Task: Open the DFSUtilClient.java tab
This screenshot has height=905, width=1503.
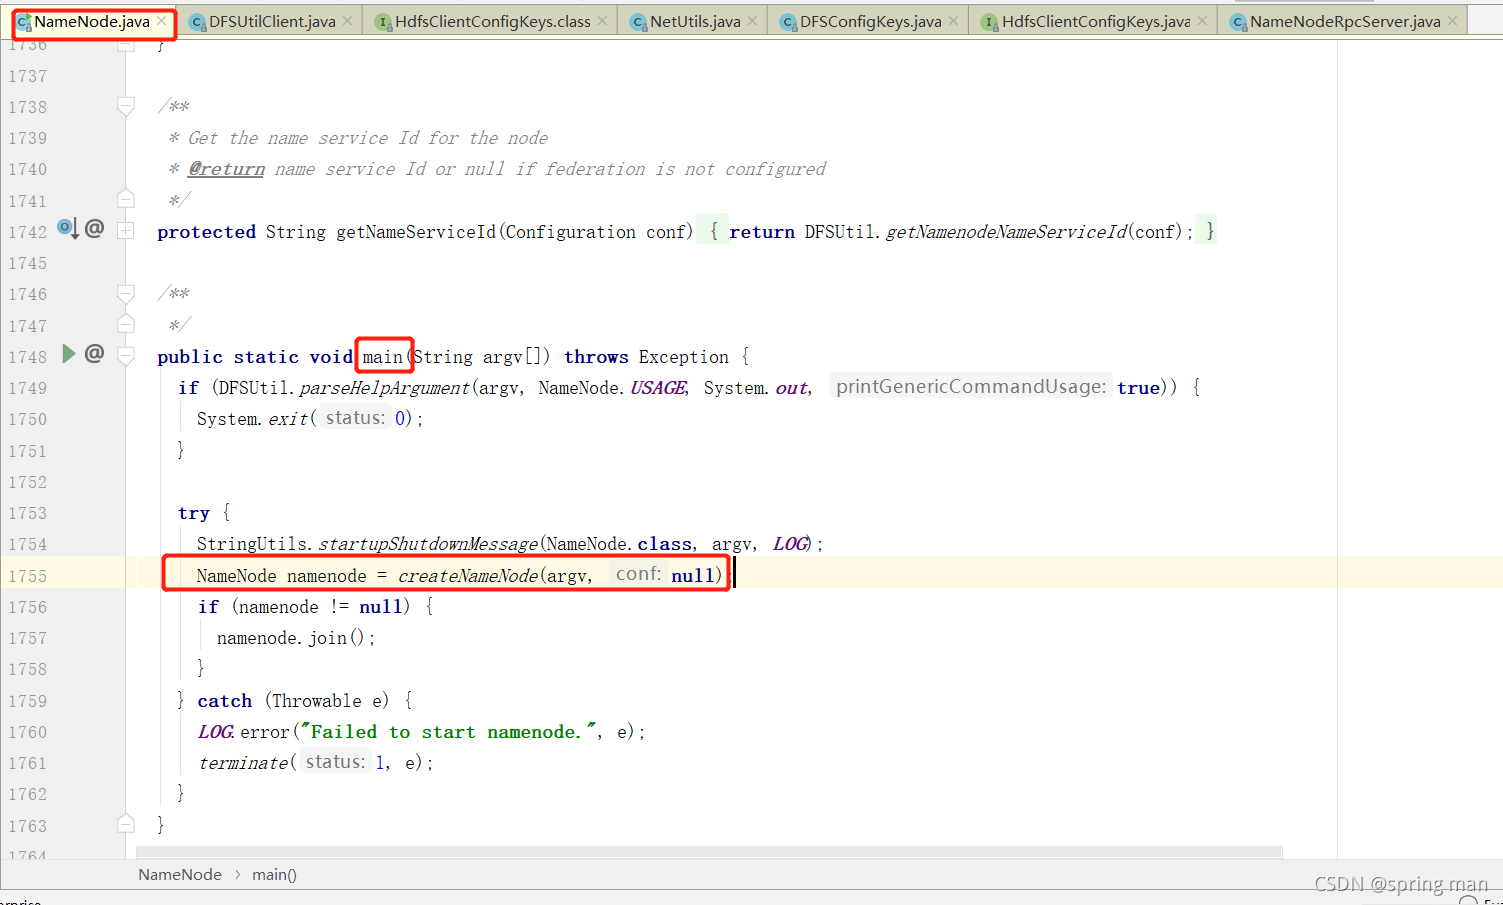Action: click(272, 21)
